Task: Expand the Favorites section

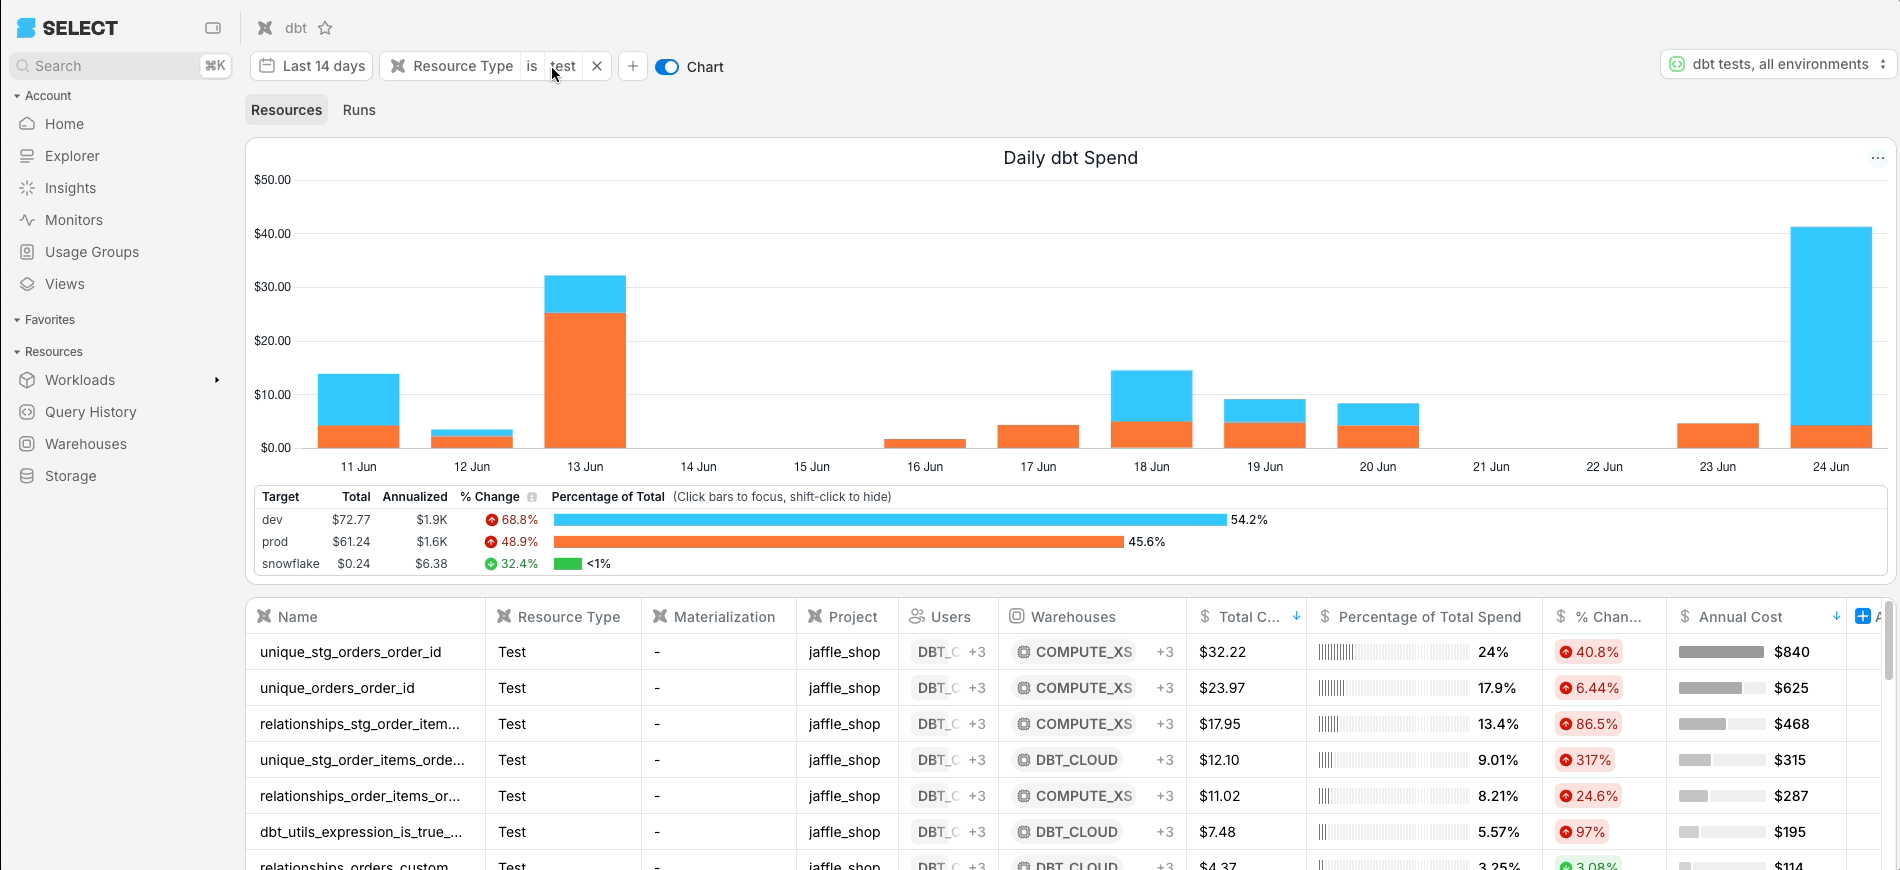Action: coord(45,320)
